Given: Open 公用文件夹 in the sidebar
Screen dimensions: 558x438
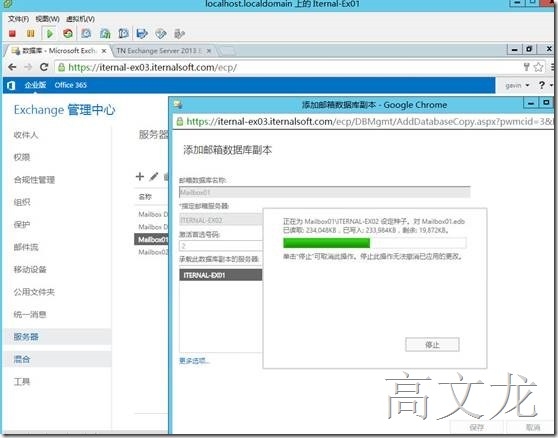Looking at the screenshot, I should (34, 292).
